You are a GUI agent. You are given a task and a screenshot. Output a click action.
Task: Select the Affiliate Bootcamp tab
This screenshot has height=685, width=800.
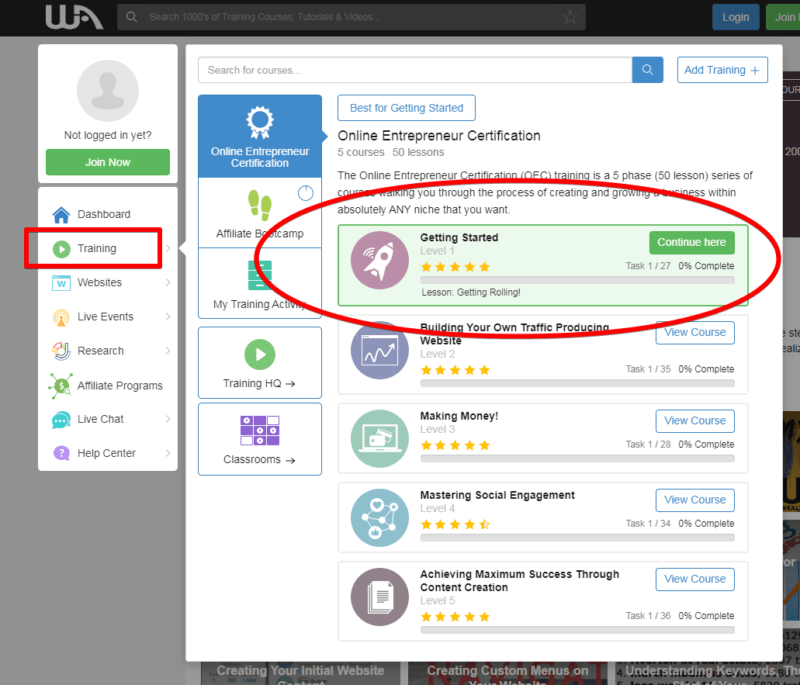tap(260, 213)
